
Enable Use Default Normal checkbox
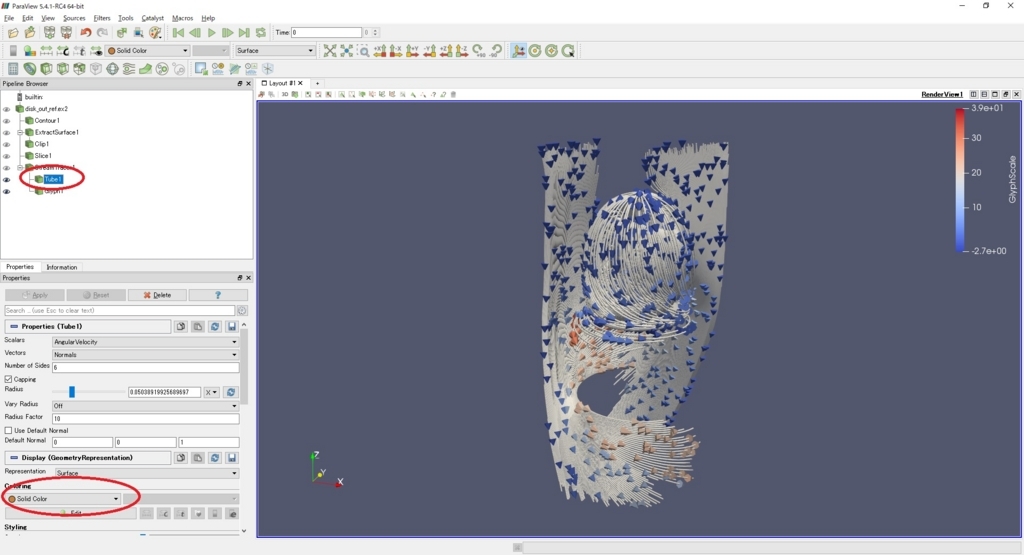point(8,430)
